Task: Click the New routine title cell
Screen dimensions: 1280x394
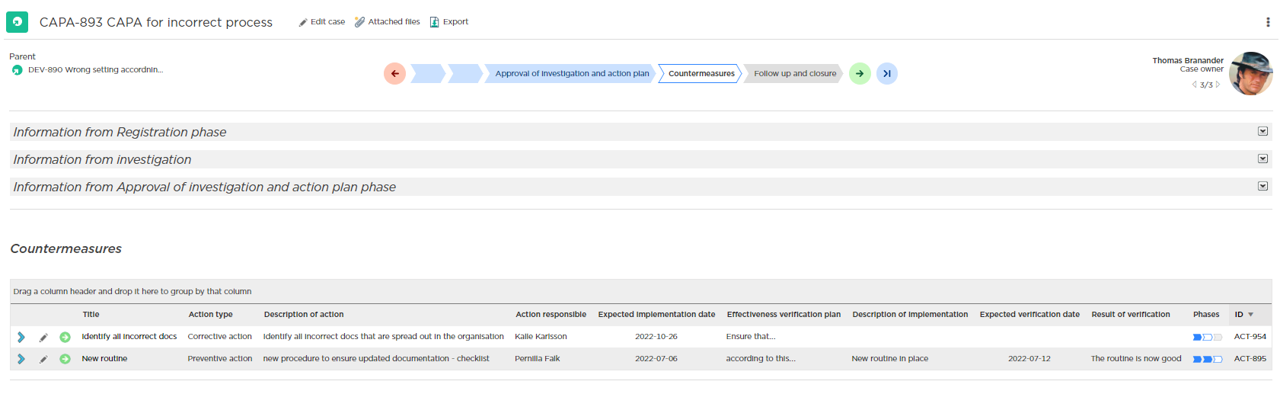Action: click(x=104, y=358)
